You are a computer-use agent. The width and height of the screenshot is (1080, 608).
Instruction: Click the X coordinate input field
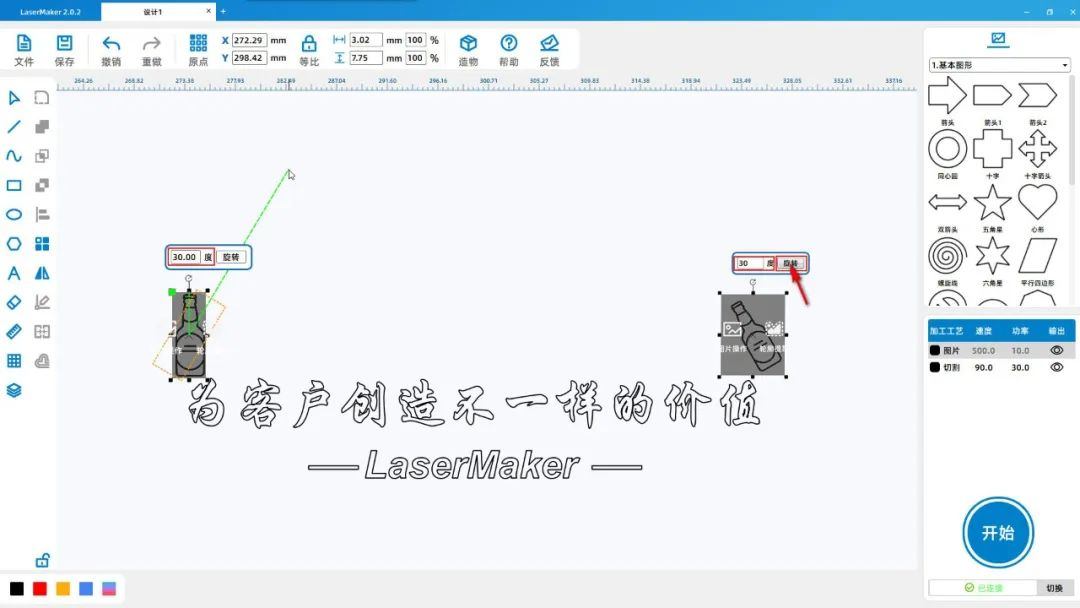click(x=249, y=41)
